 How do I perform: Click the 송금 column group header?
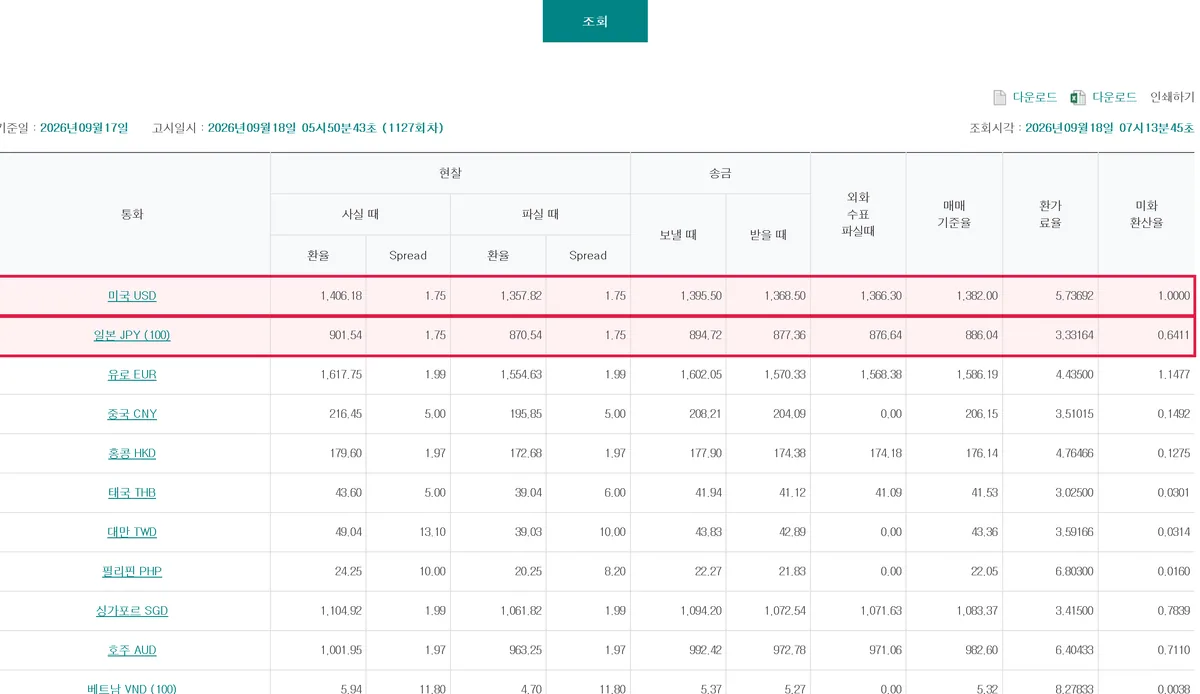[x=720, y=173]
